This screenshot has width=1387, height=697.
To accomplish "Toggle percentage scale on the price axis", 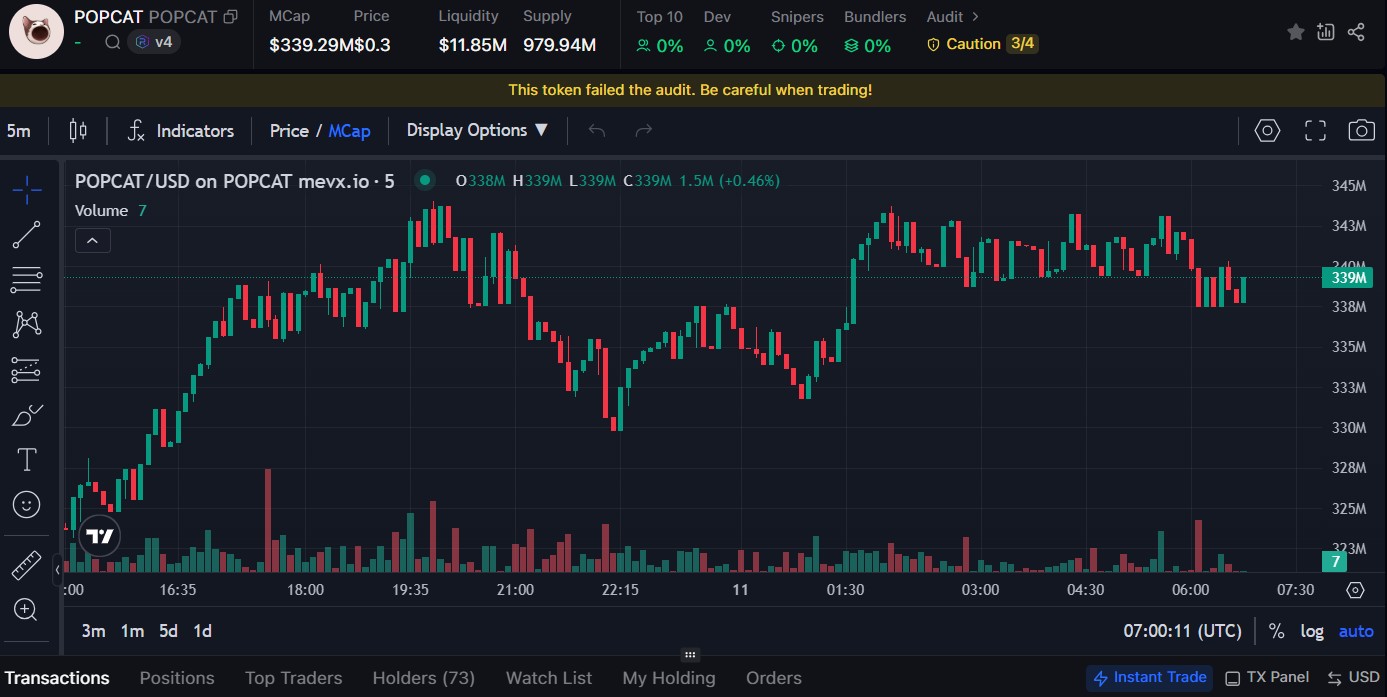I will [1277, 631].
